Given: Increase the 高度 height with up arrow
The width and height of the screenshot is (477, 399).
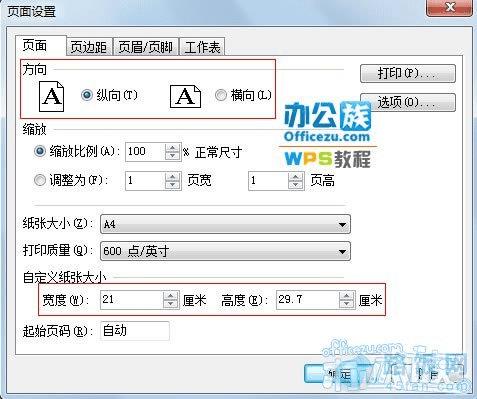Looking at the screenshot, I should click(x=347, y=295).
